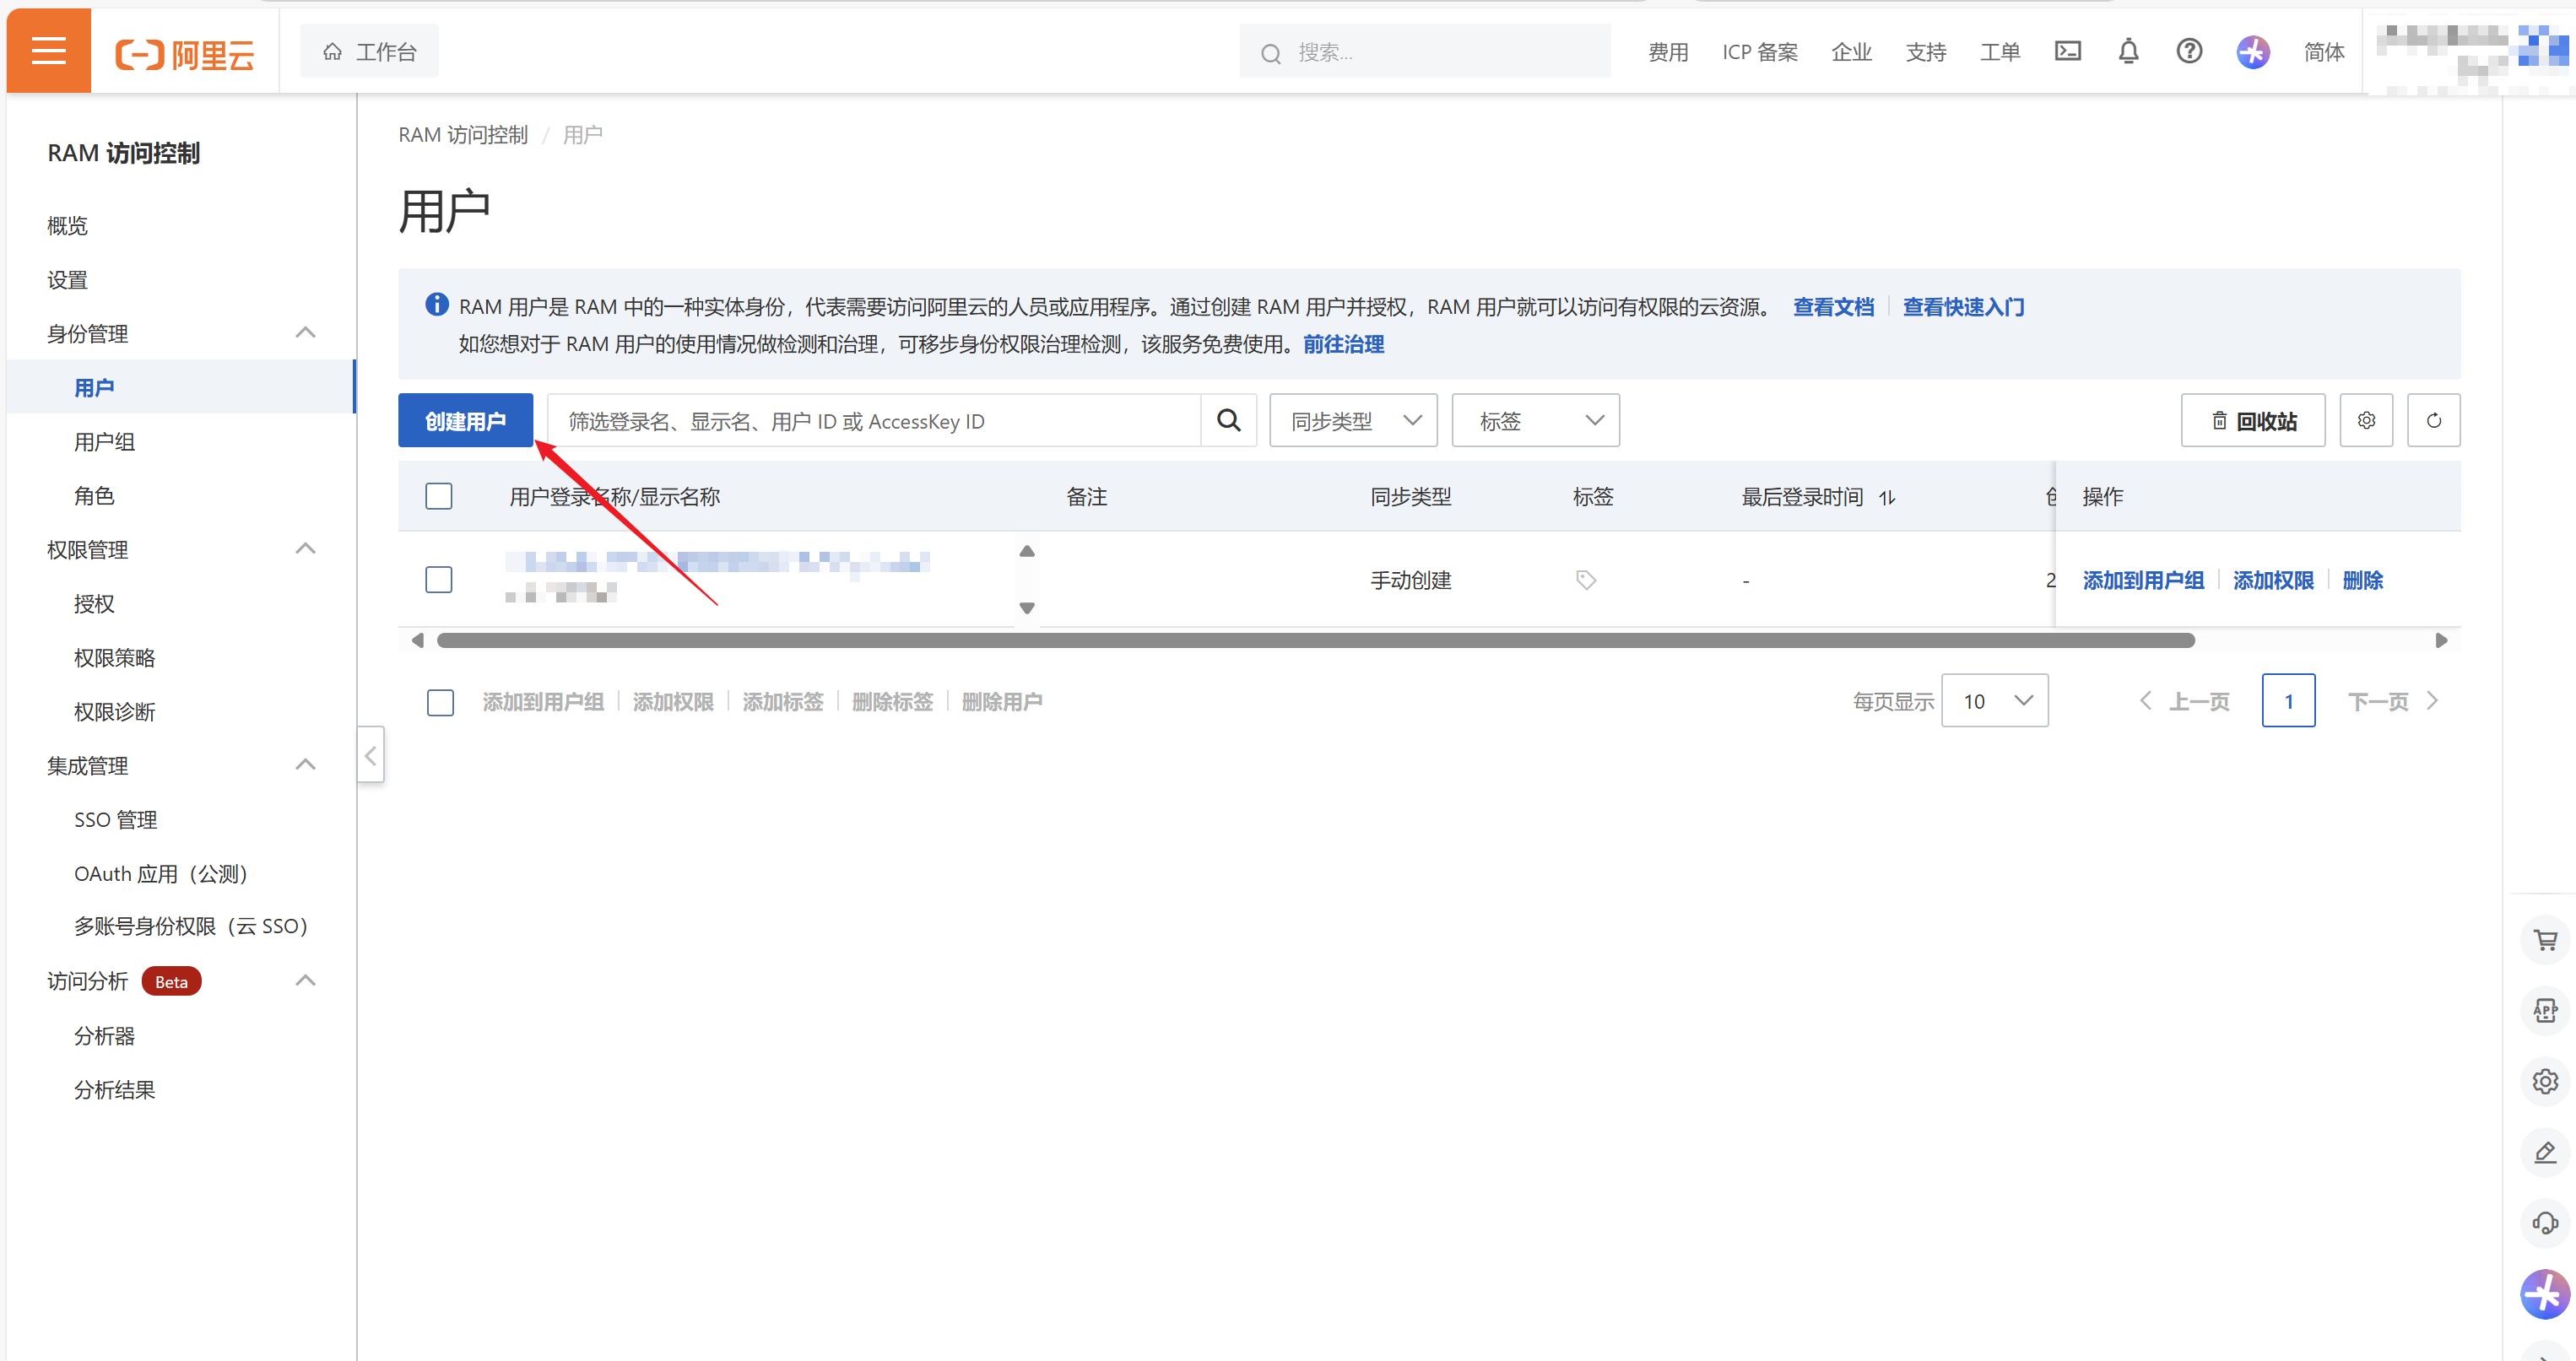Toggle the select-all header checkbox
This screenshot has height=1361, width=2576.
[438, 497]
